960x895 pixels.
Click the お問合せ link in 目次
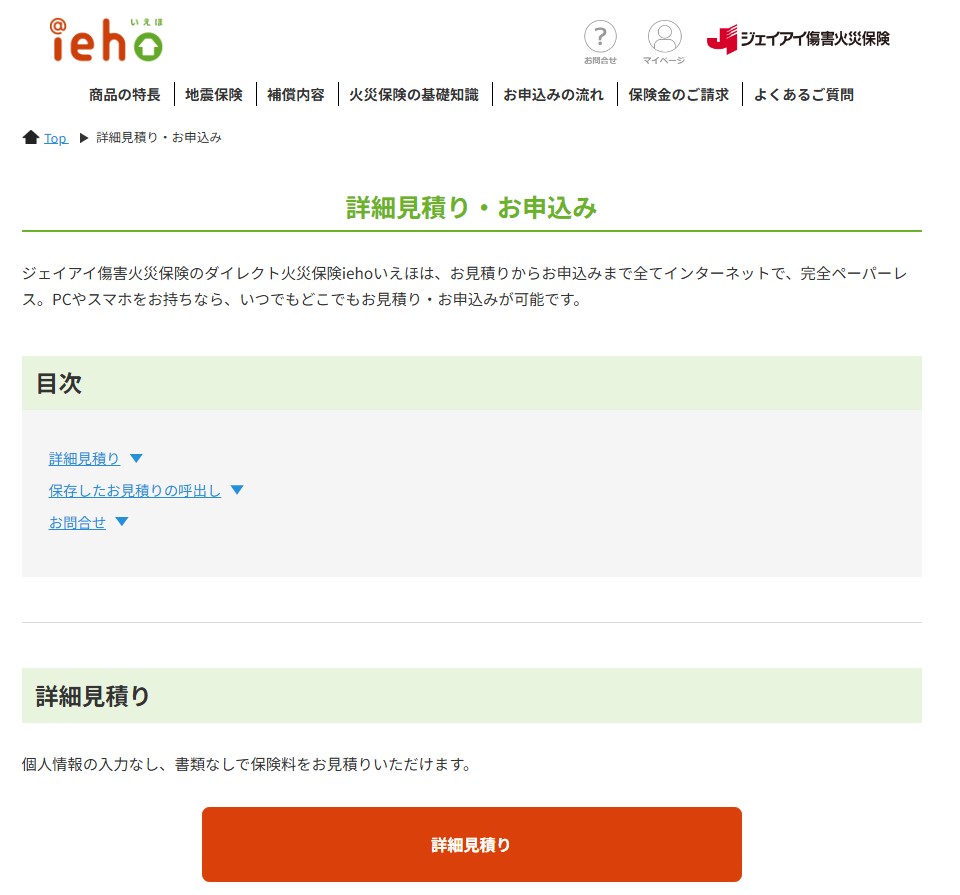point(77,522)
